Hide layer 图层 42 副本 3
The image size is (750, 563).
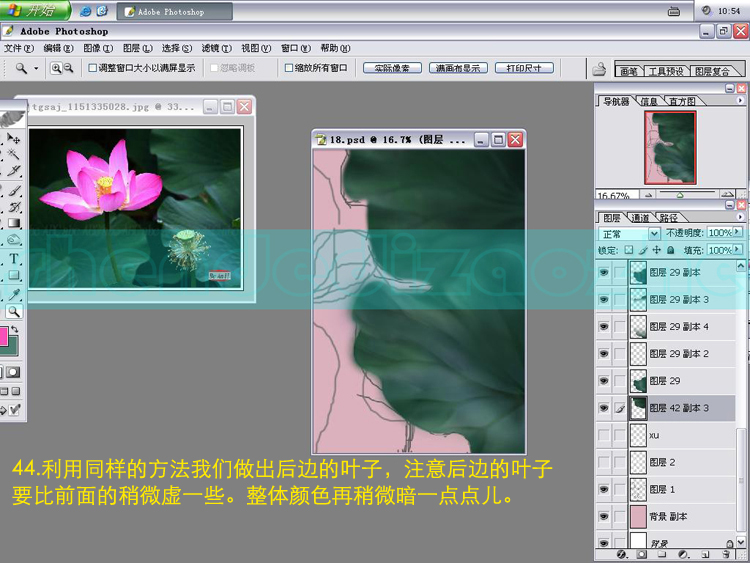point(604,408)
